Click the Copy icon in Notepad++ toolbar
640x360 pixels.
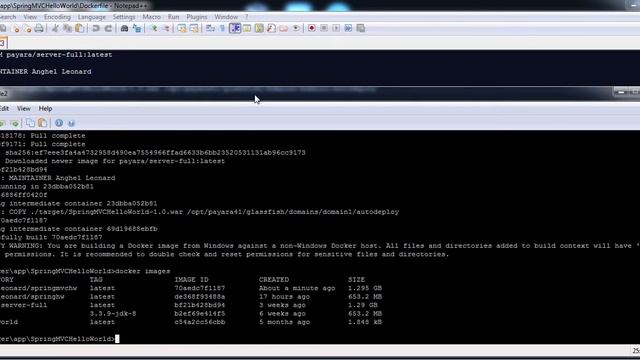pos(67,28)
